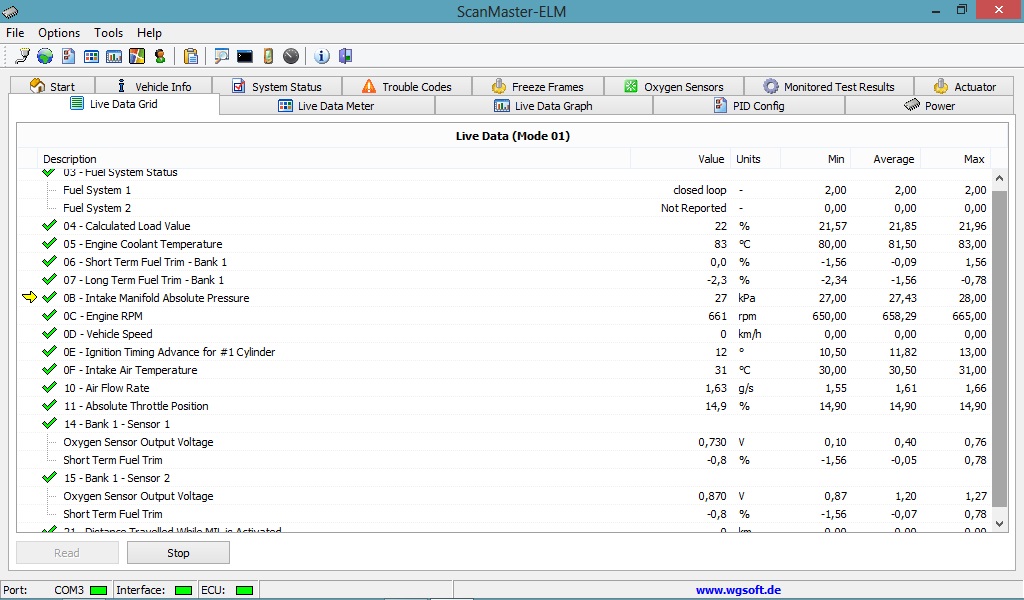This screenshot has height=600, width=1024.
Task: Open the System Status tab
Action: click(277, 86)
